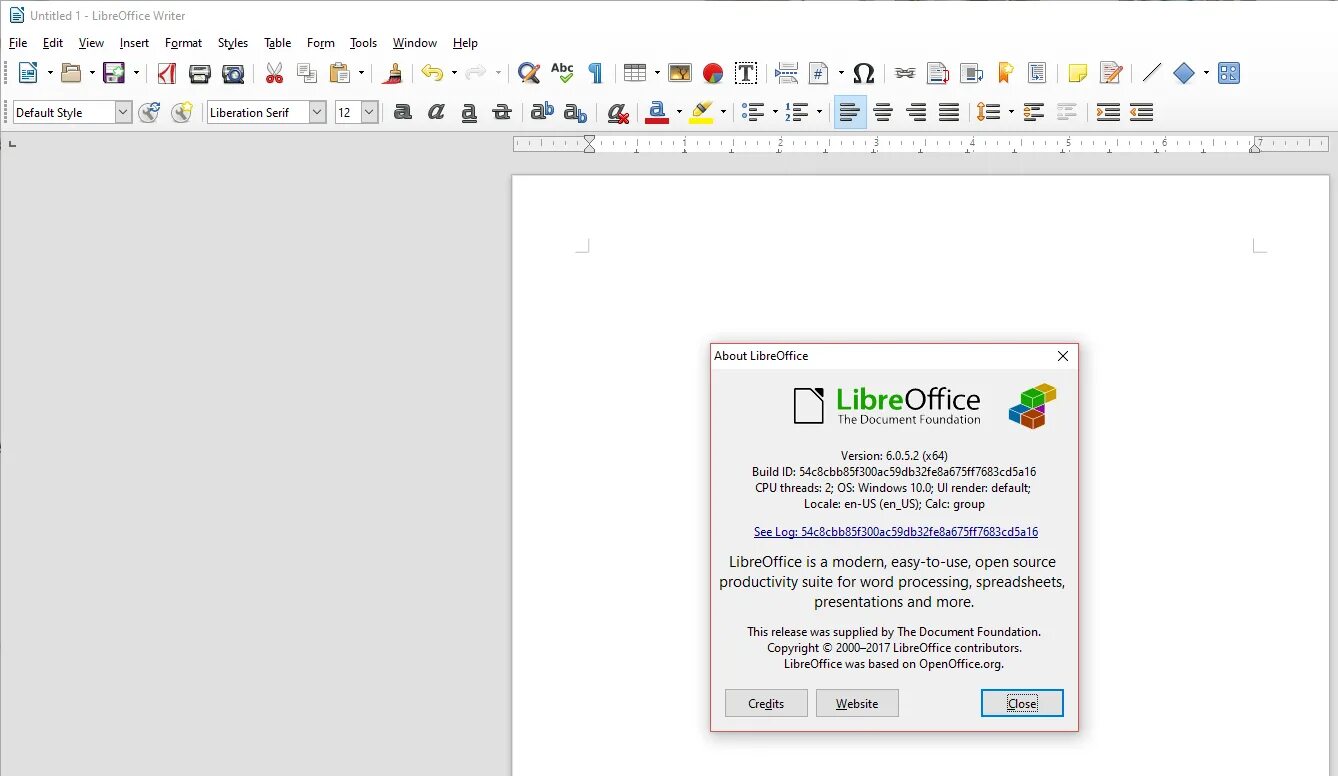
Task: Decrease paragraph indent
Action: tap(1141, 113)
